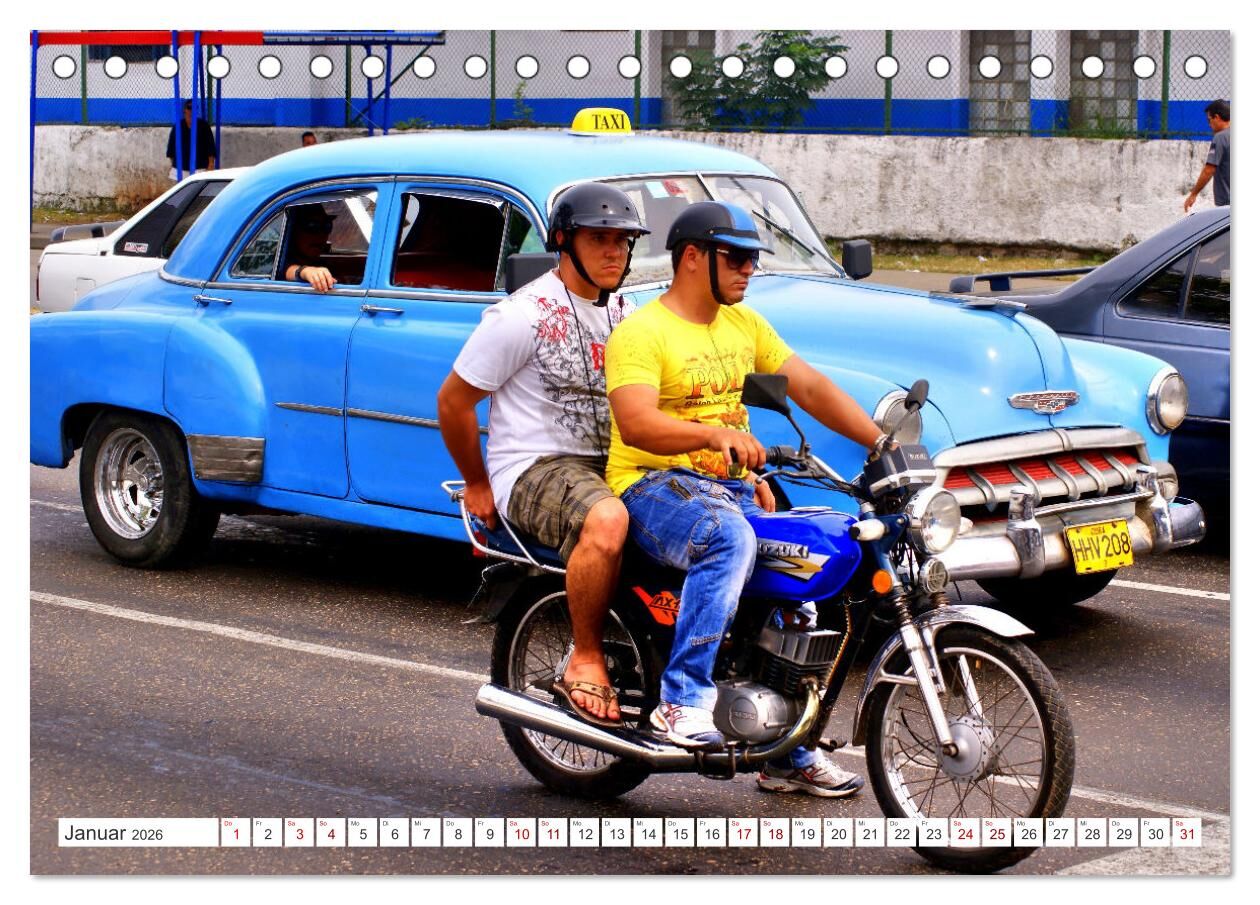Select date 18 marked in red
This screenshot has width=1260, height=905.
pyautogui.click(x=774, y=833)
